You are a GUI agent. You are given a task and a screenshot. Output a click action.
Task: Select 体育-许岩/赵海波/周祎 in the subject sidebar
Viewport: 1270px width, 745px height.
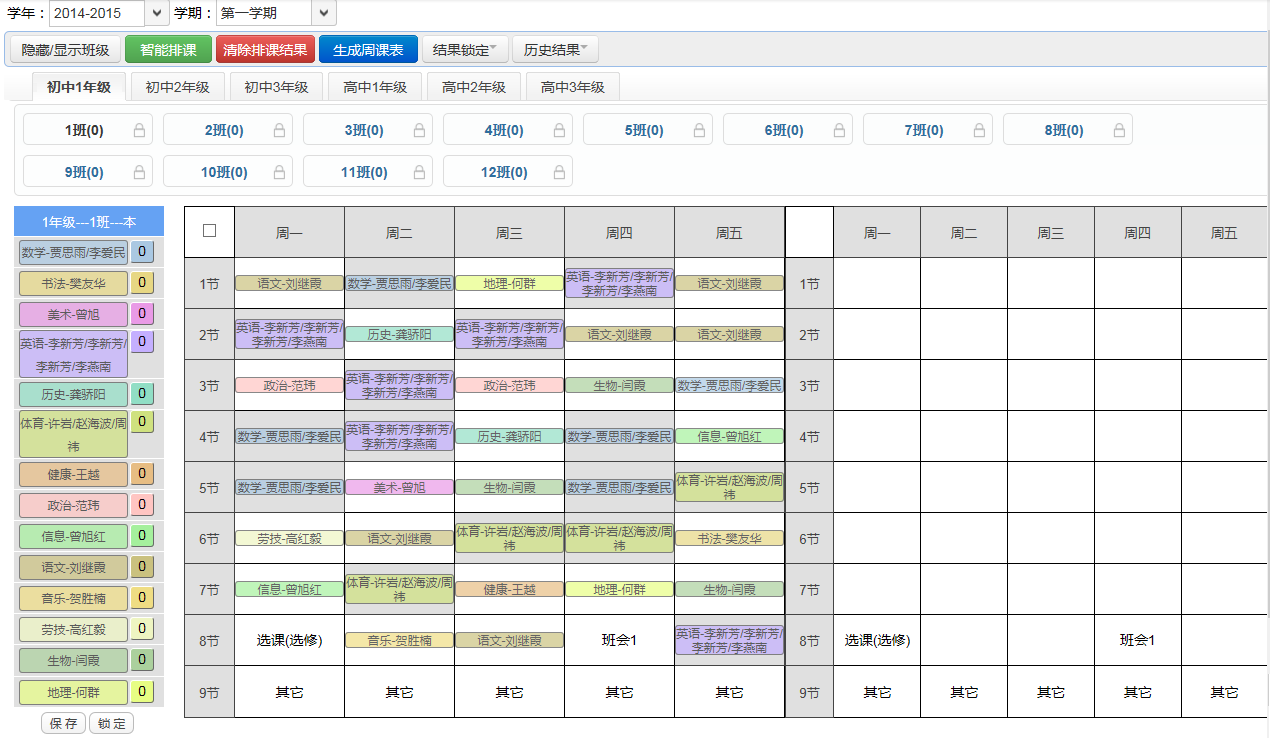[x=73, y=434]
